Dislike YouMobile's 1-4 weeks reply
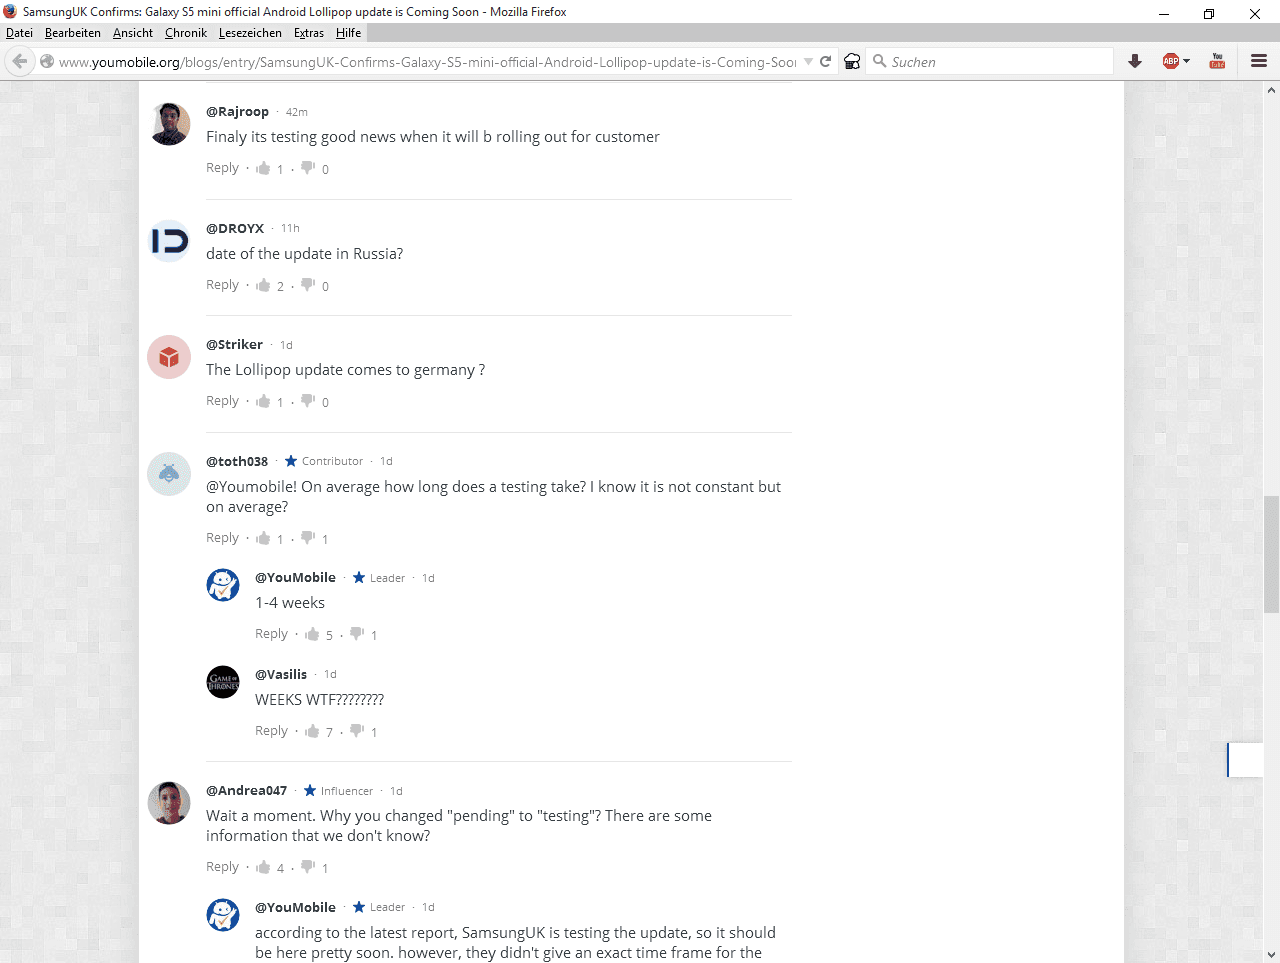The width and height of the screenshot is (1280, 963). pos(357,633)
